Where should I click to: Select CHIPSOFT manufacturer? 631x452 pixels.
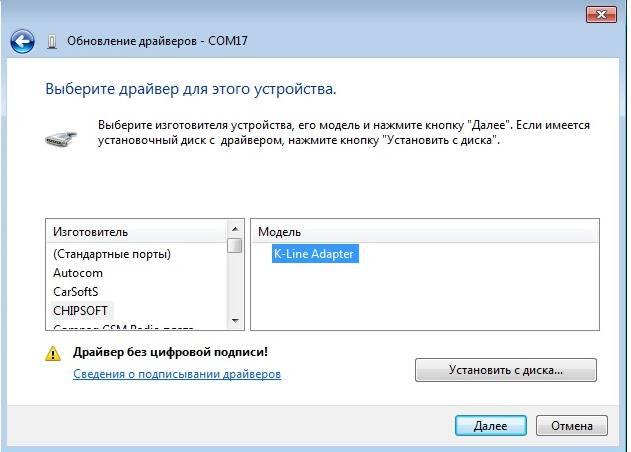[x=80, y=311]
